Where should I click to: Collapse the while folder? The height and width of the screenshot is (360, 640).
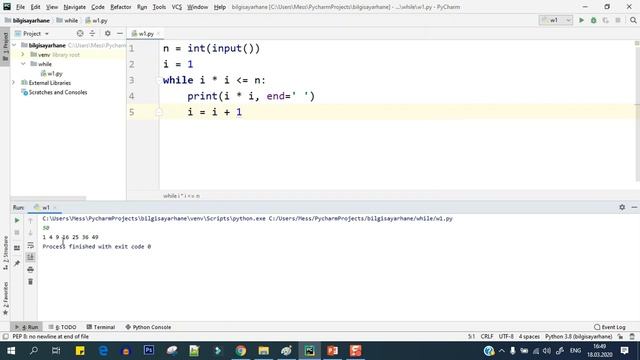click(x=23, y=64)
